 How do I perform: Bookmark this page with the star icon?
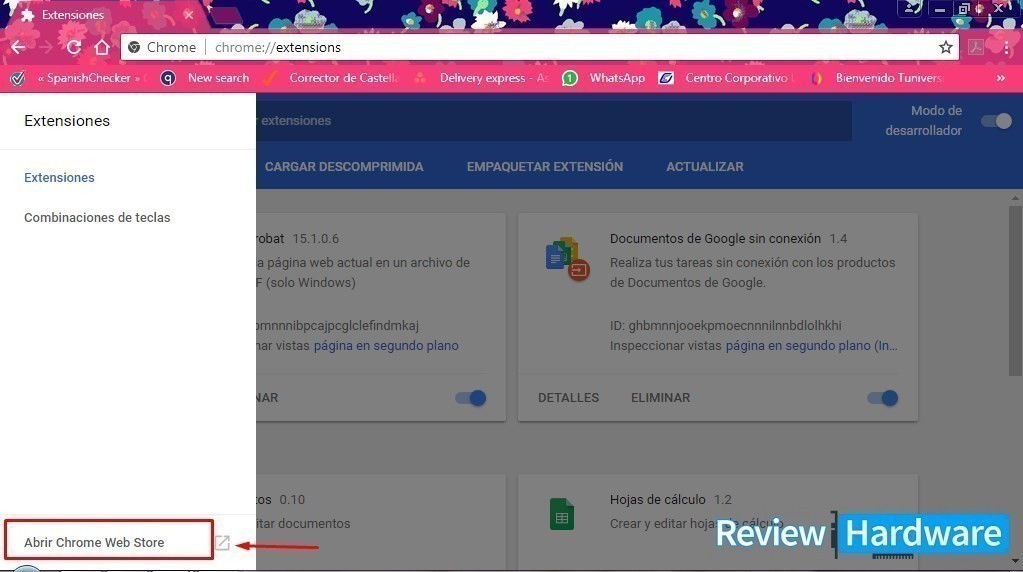click(x=945, y=47)
